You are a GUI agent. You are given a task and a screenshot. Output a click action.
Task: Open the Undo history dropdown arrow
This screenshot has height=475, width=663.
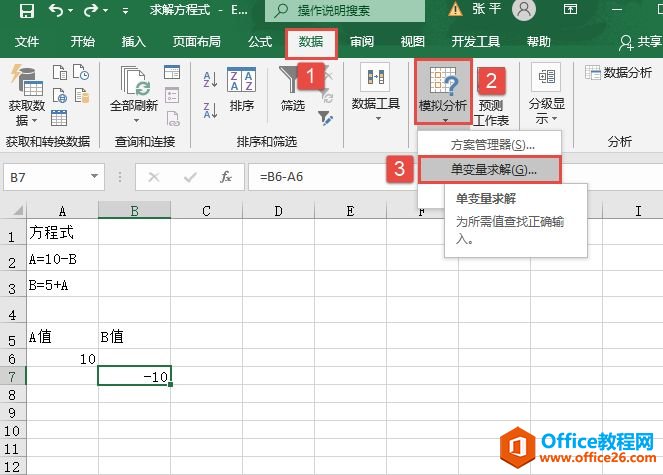click(70, 10)
